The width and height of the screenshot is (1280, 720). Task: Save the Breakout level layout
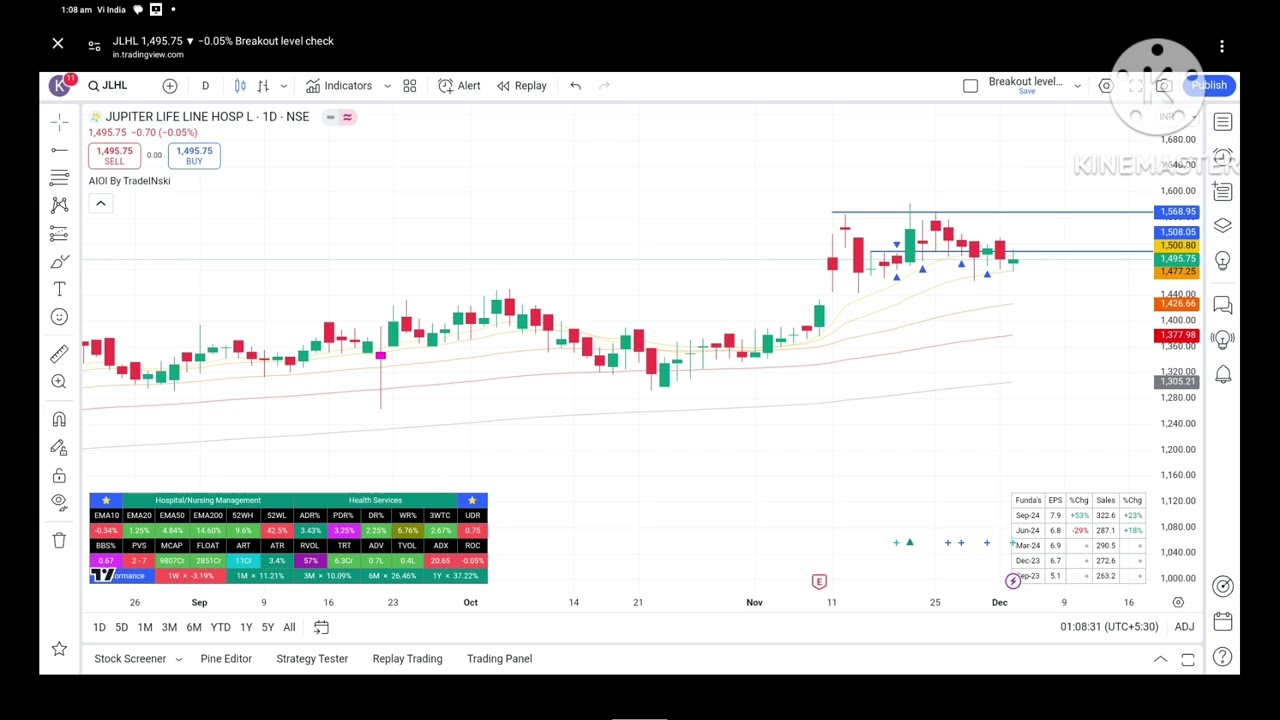[1026, 92]
